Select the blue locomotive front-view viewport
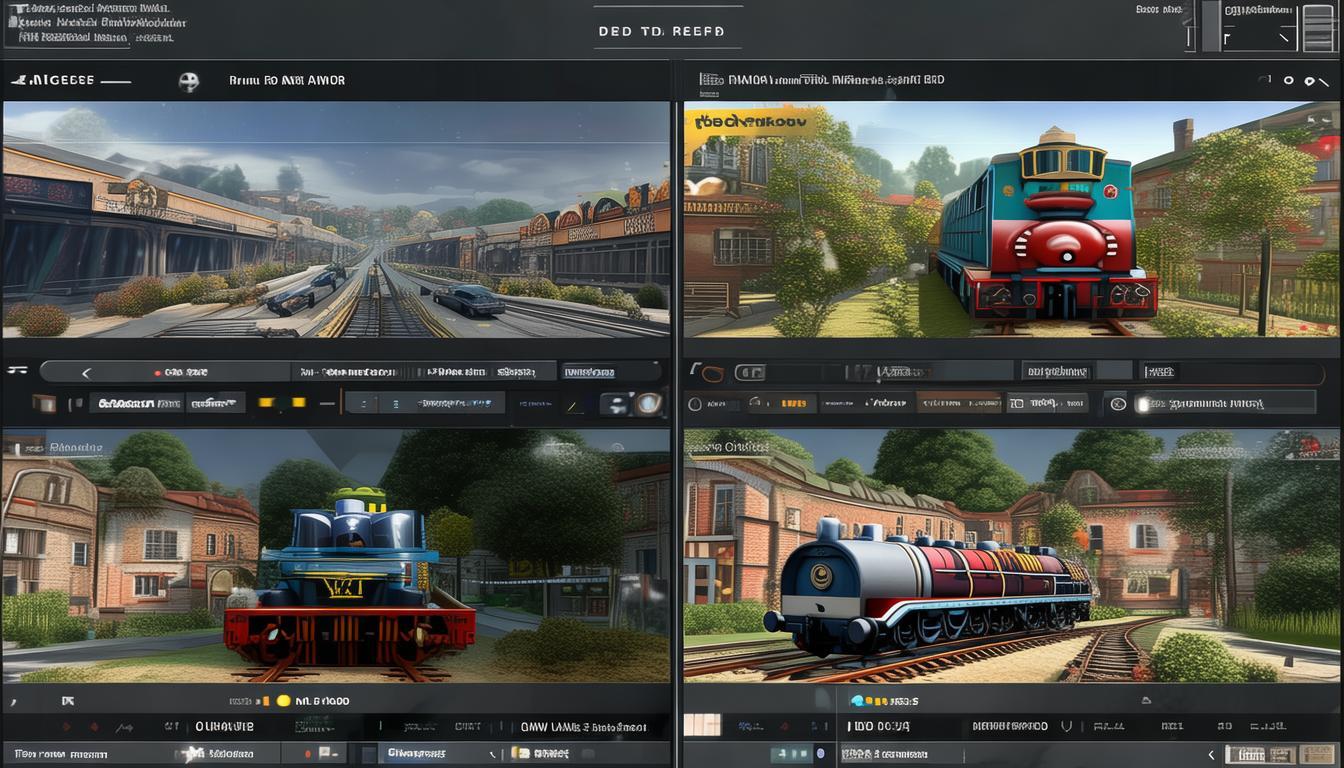Image resolution: width=1344 pixels, height=768 pixels. [x=336, y=556]
